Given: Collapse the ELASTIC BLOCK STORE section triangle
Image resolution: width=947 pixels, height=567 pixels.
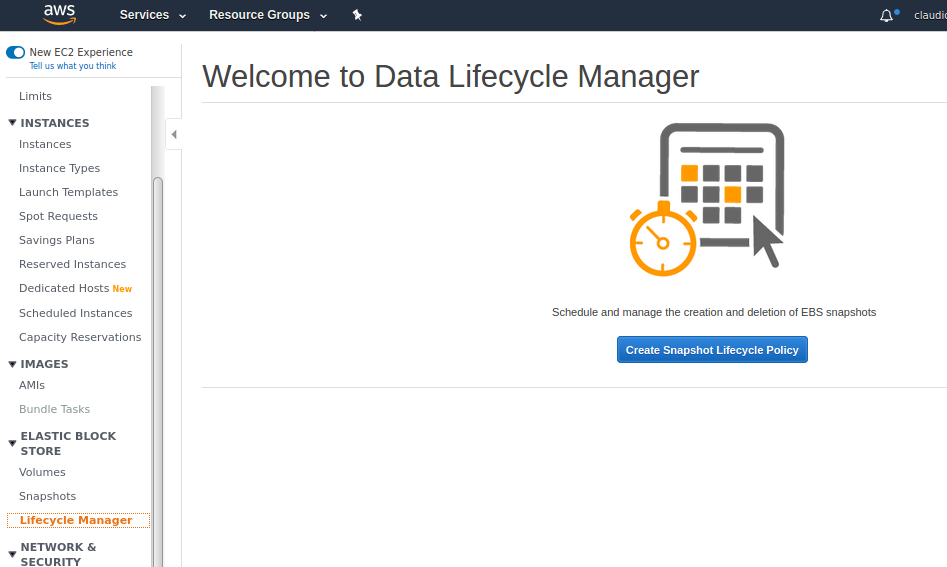Looking at the screenshot, I should pos(12,443).
